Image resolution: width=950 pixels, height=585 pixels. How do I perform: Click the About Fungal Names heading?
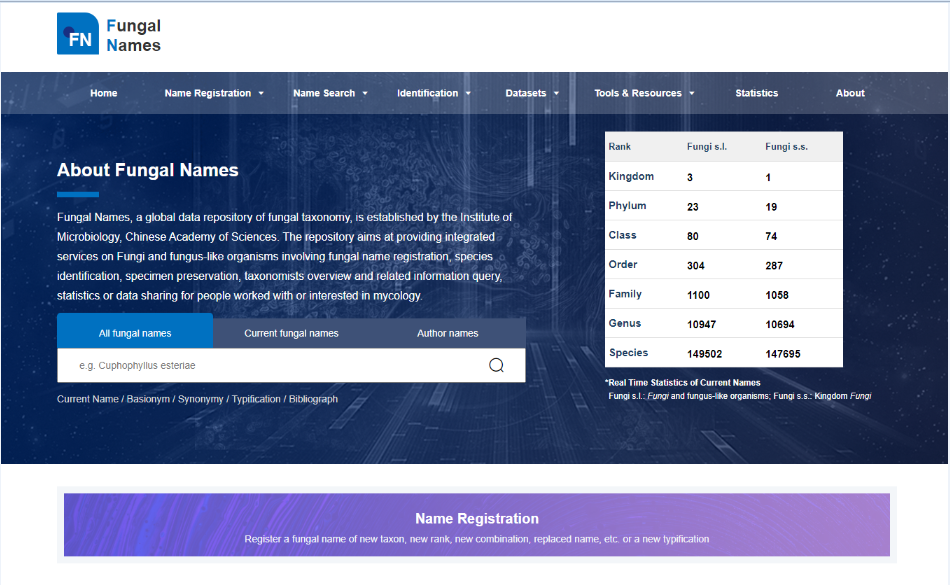(x=148, y=170)
